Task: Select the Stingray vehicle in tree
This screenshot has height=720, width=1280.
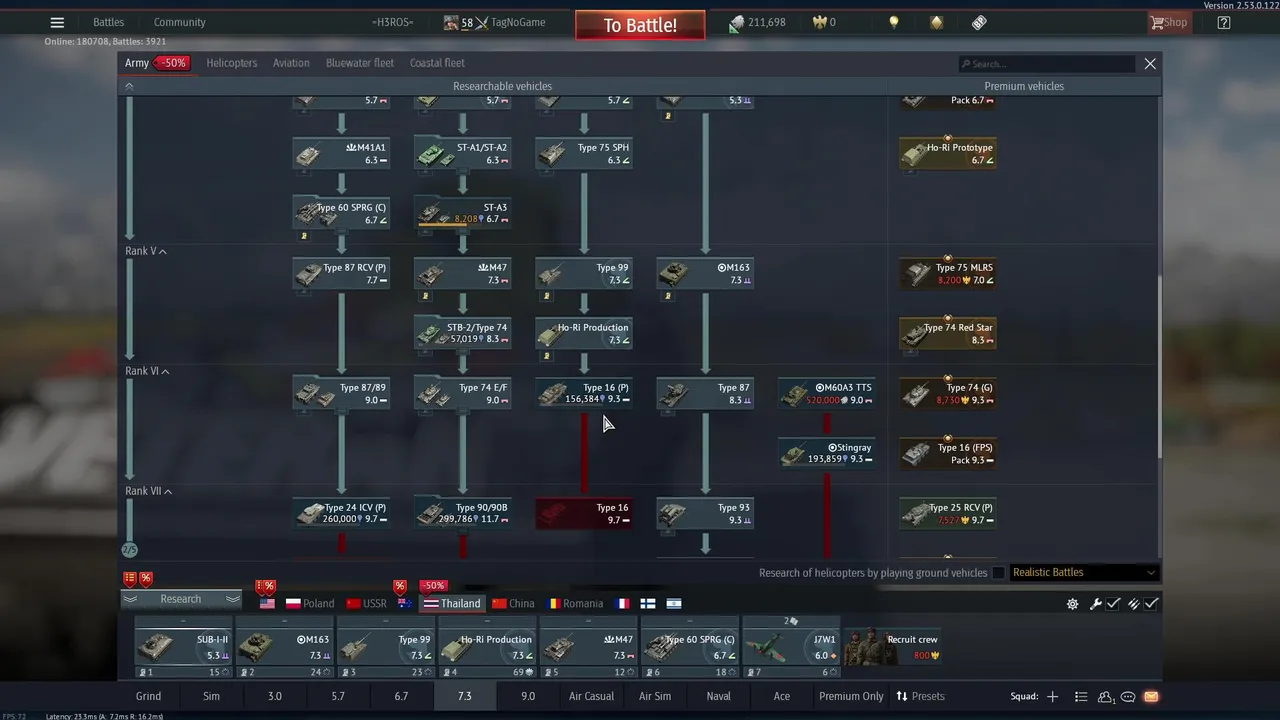Action: (826, 453)
